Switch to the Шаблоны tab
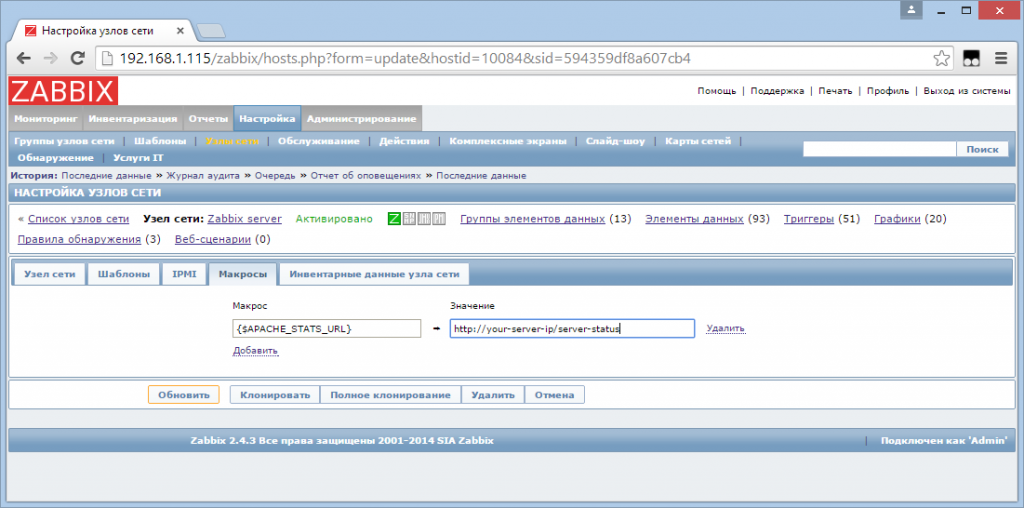Viewport: 1024px width, 508px height. (x=123, y=274)
